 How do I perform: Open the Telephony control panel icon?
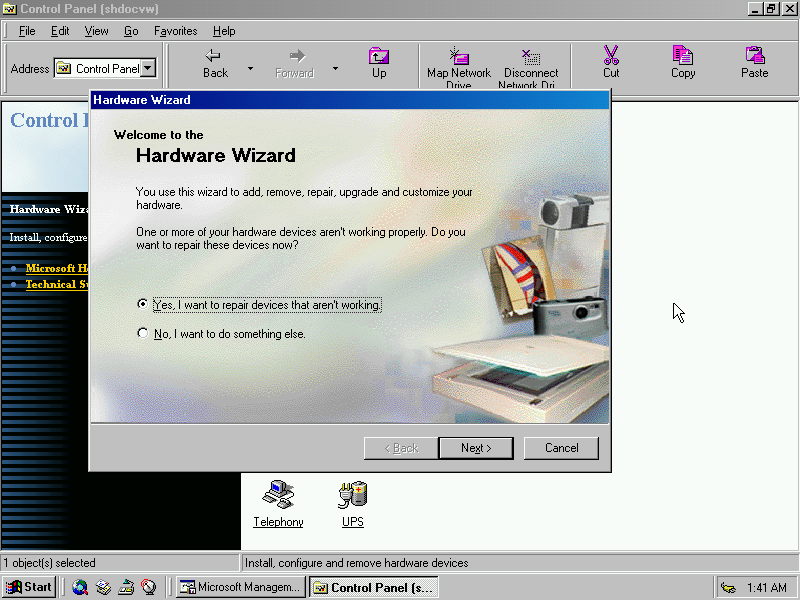point(278,494)
